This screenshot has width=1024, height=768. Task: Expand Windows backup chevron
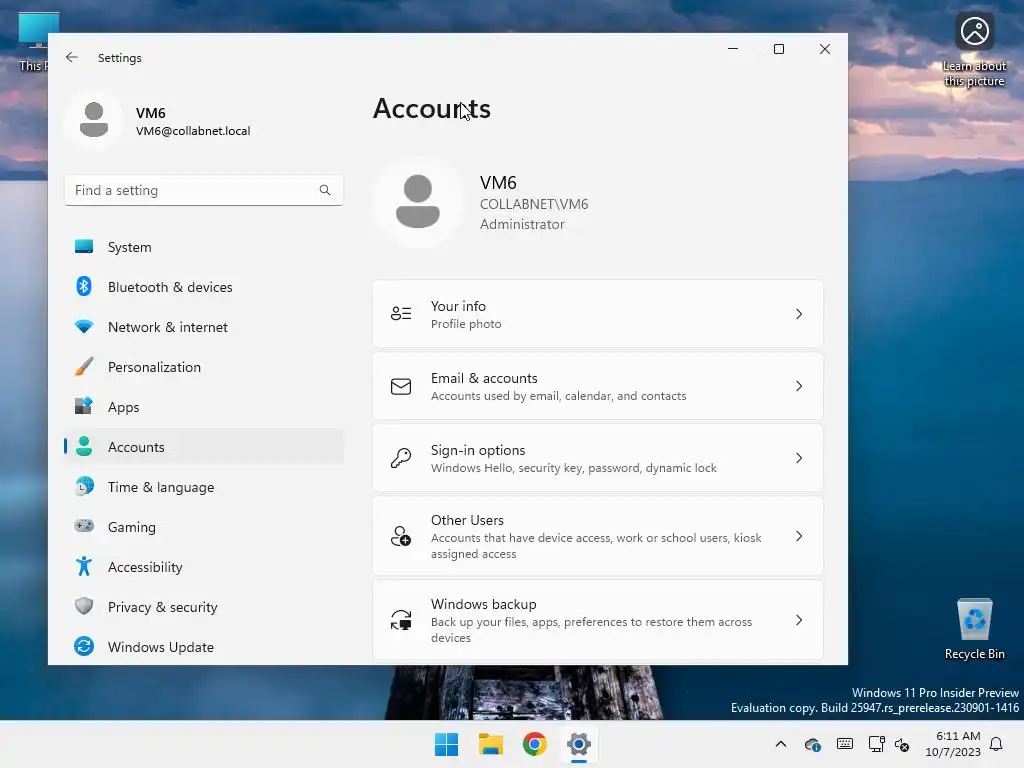coord(799,620)
